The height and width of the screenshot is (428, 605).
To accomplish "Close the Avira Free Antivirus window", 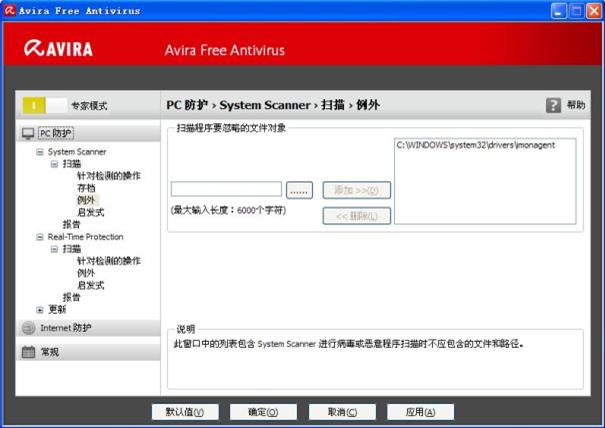I will tap(594, 11).
